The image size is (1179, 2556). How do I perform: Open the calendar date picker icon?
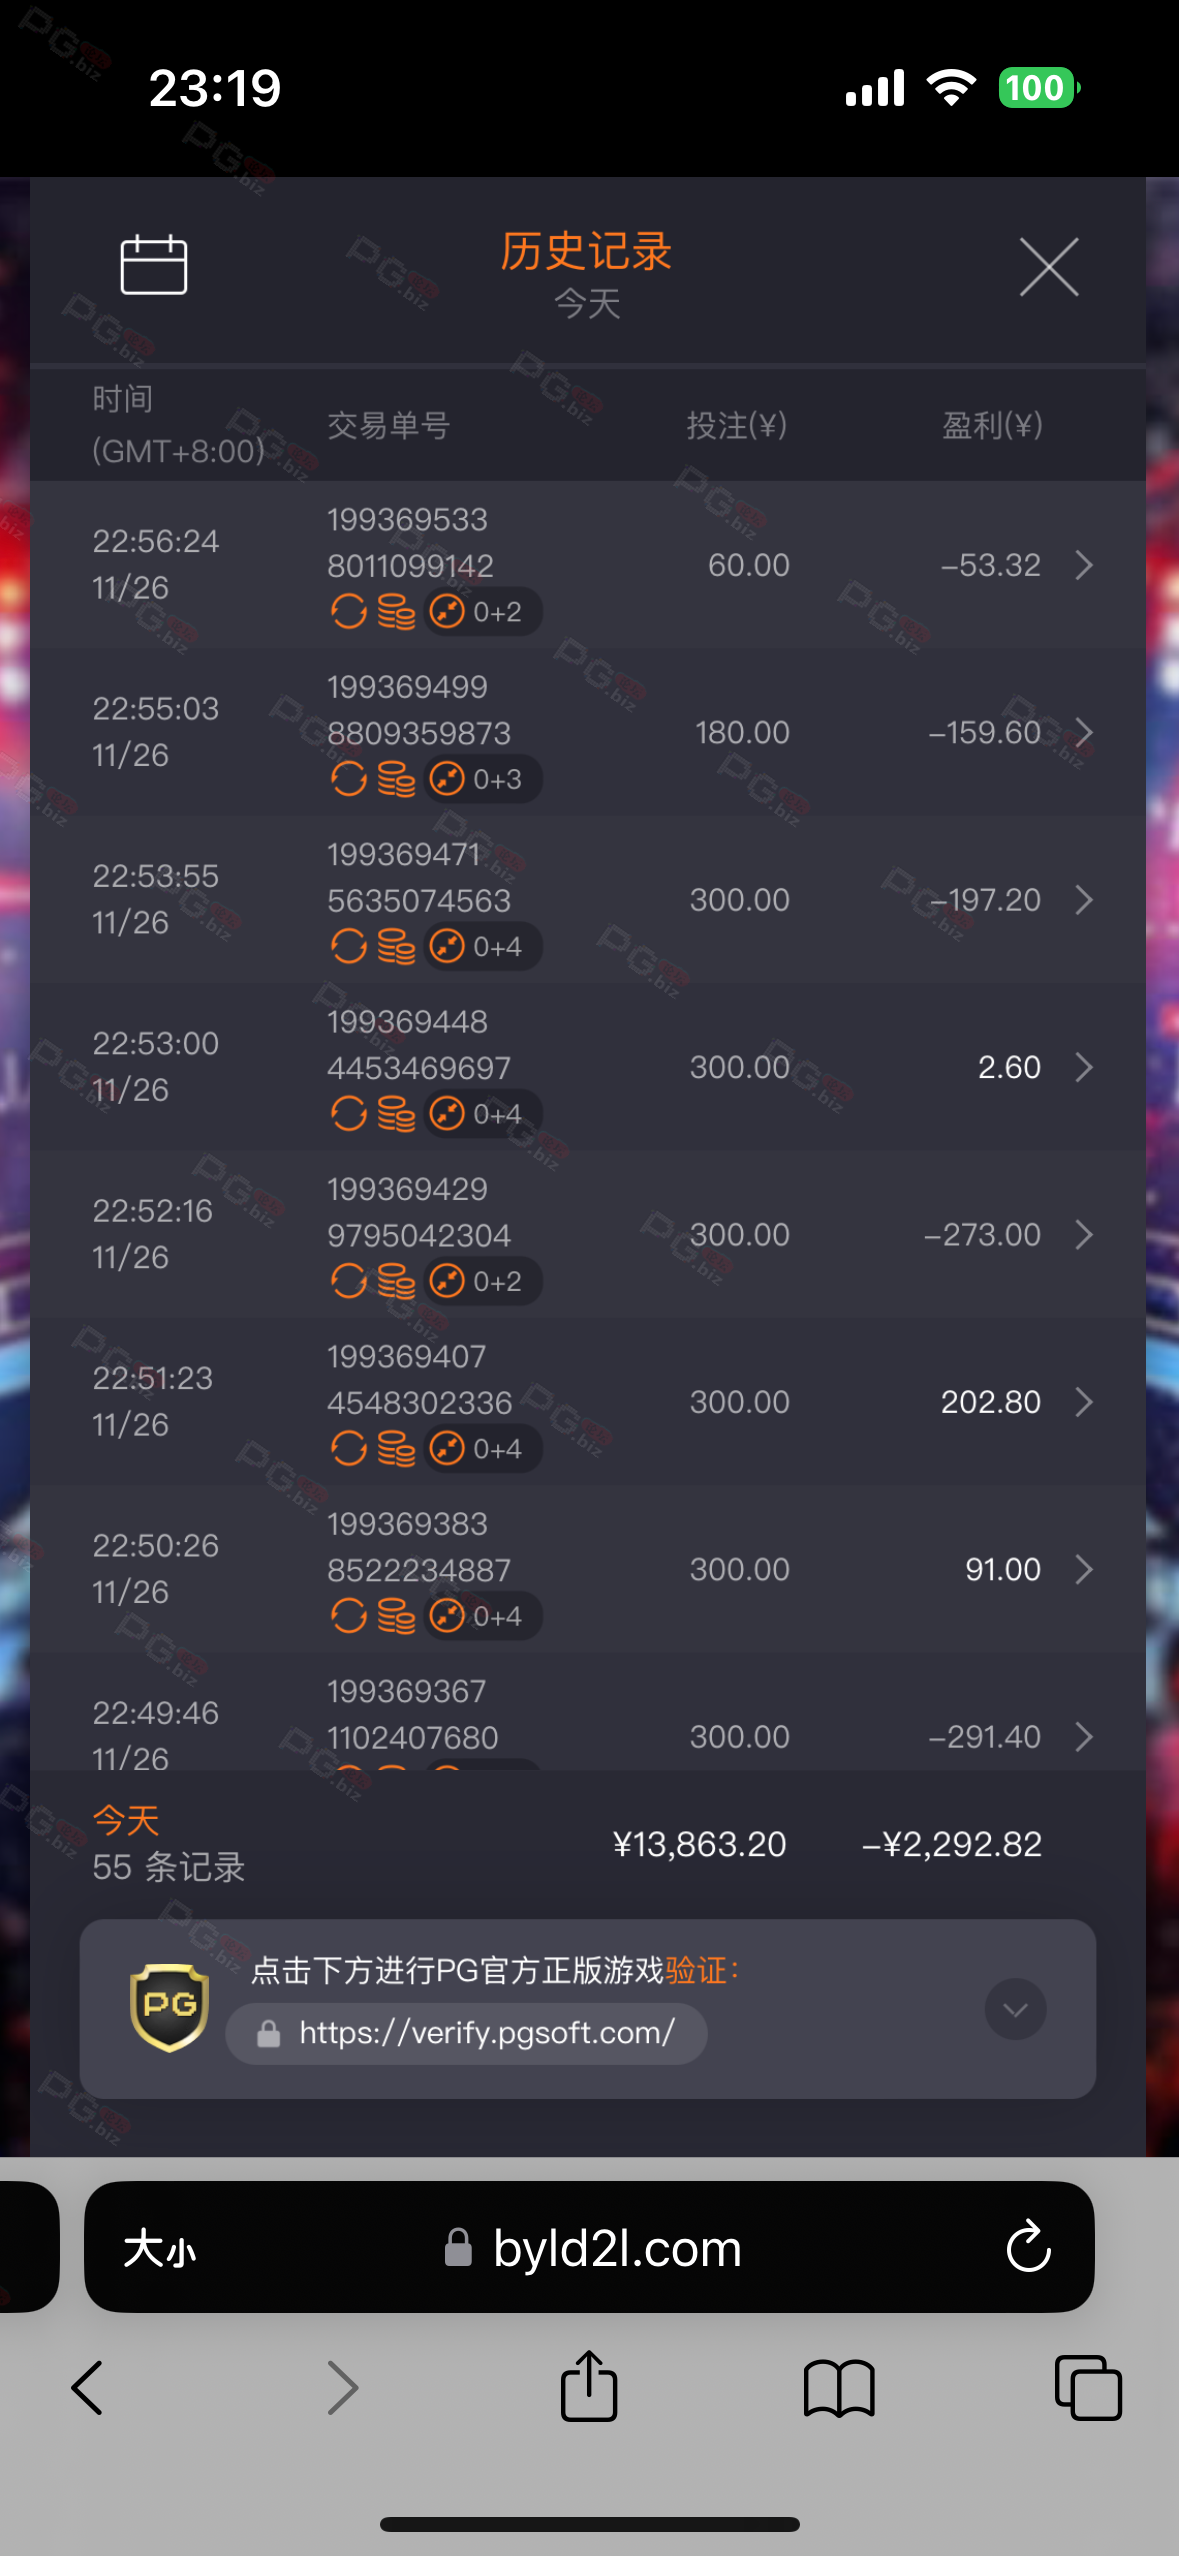click(x=153, y=265)
